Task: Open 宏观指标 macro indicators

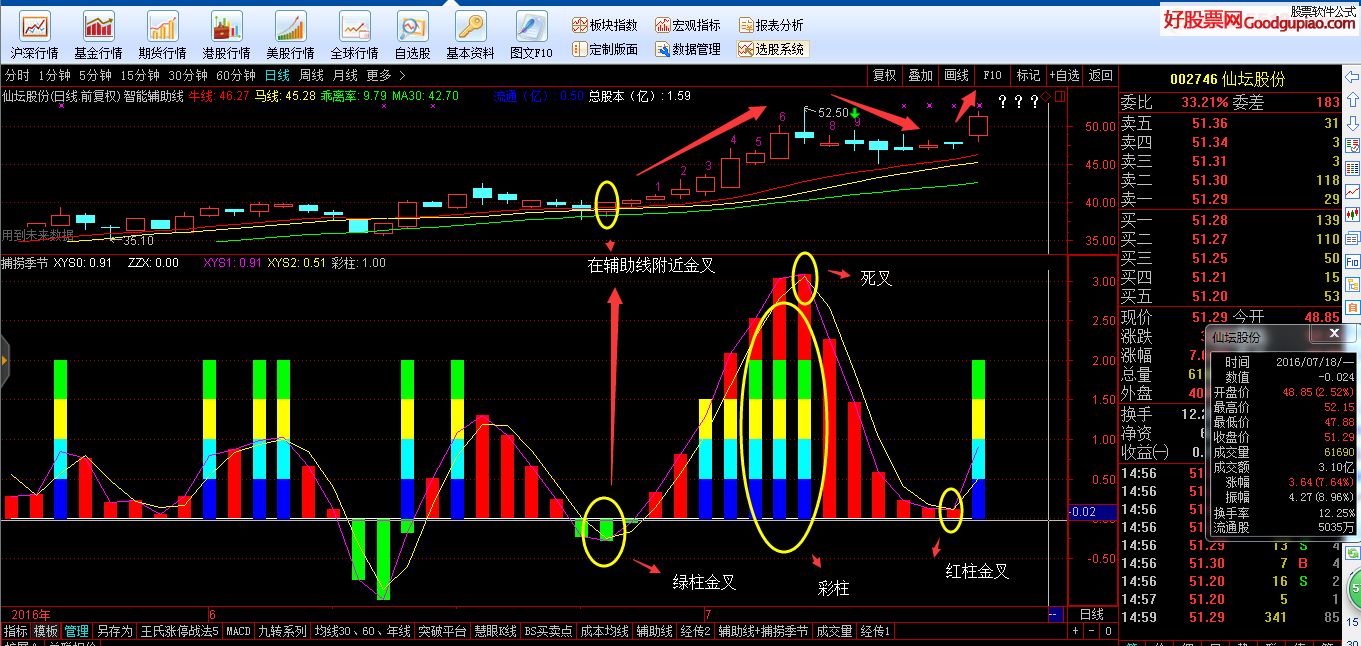Action: (687, 25)
